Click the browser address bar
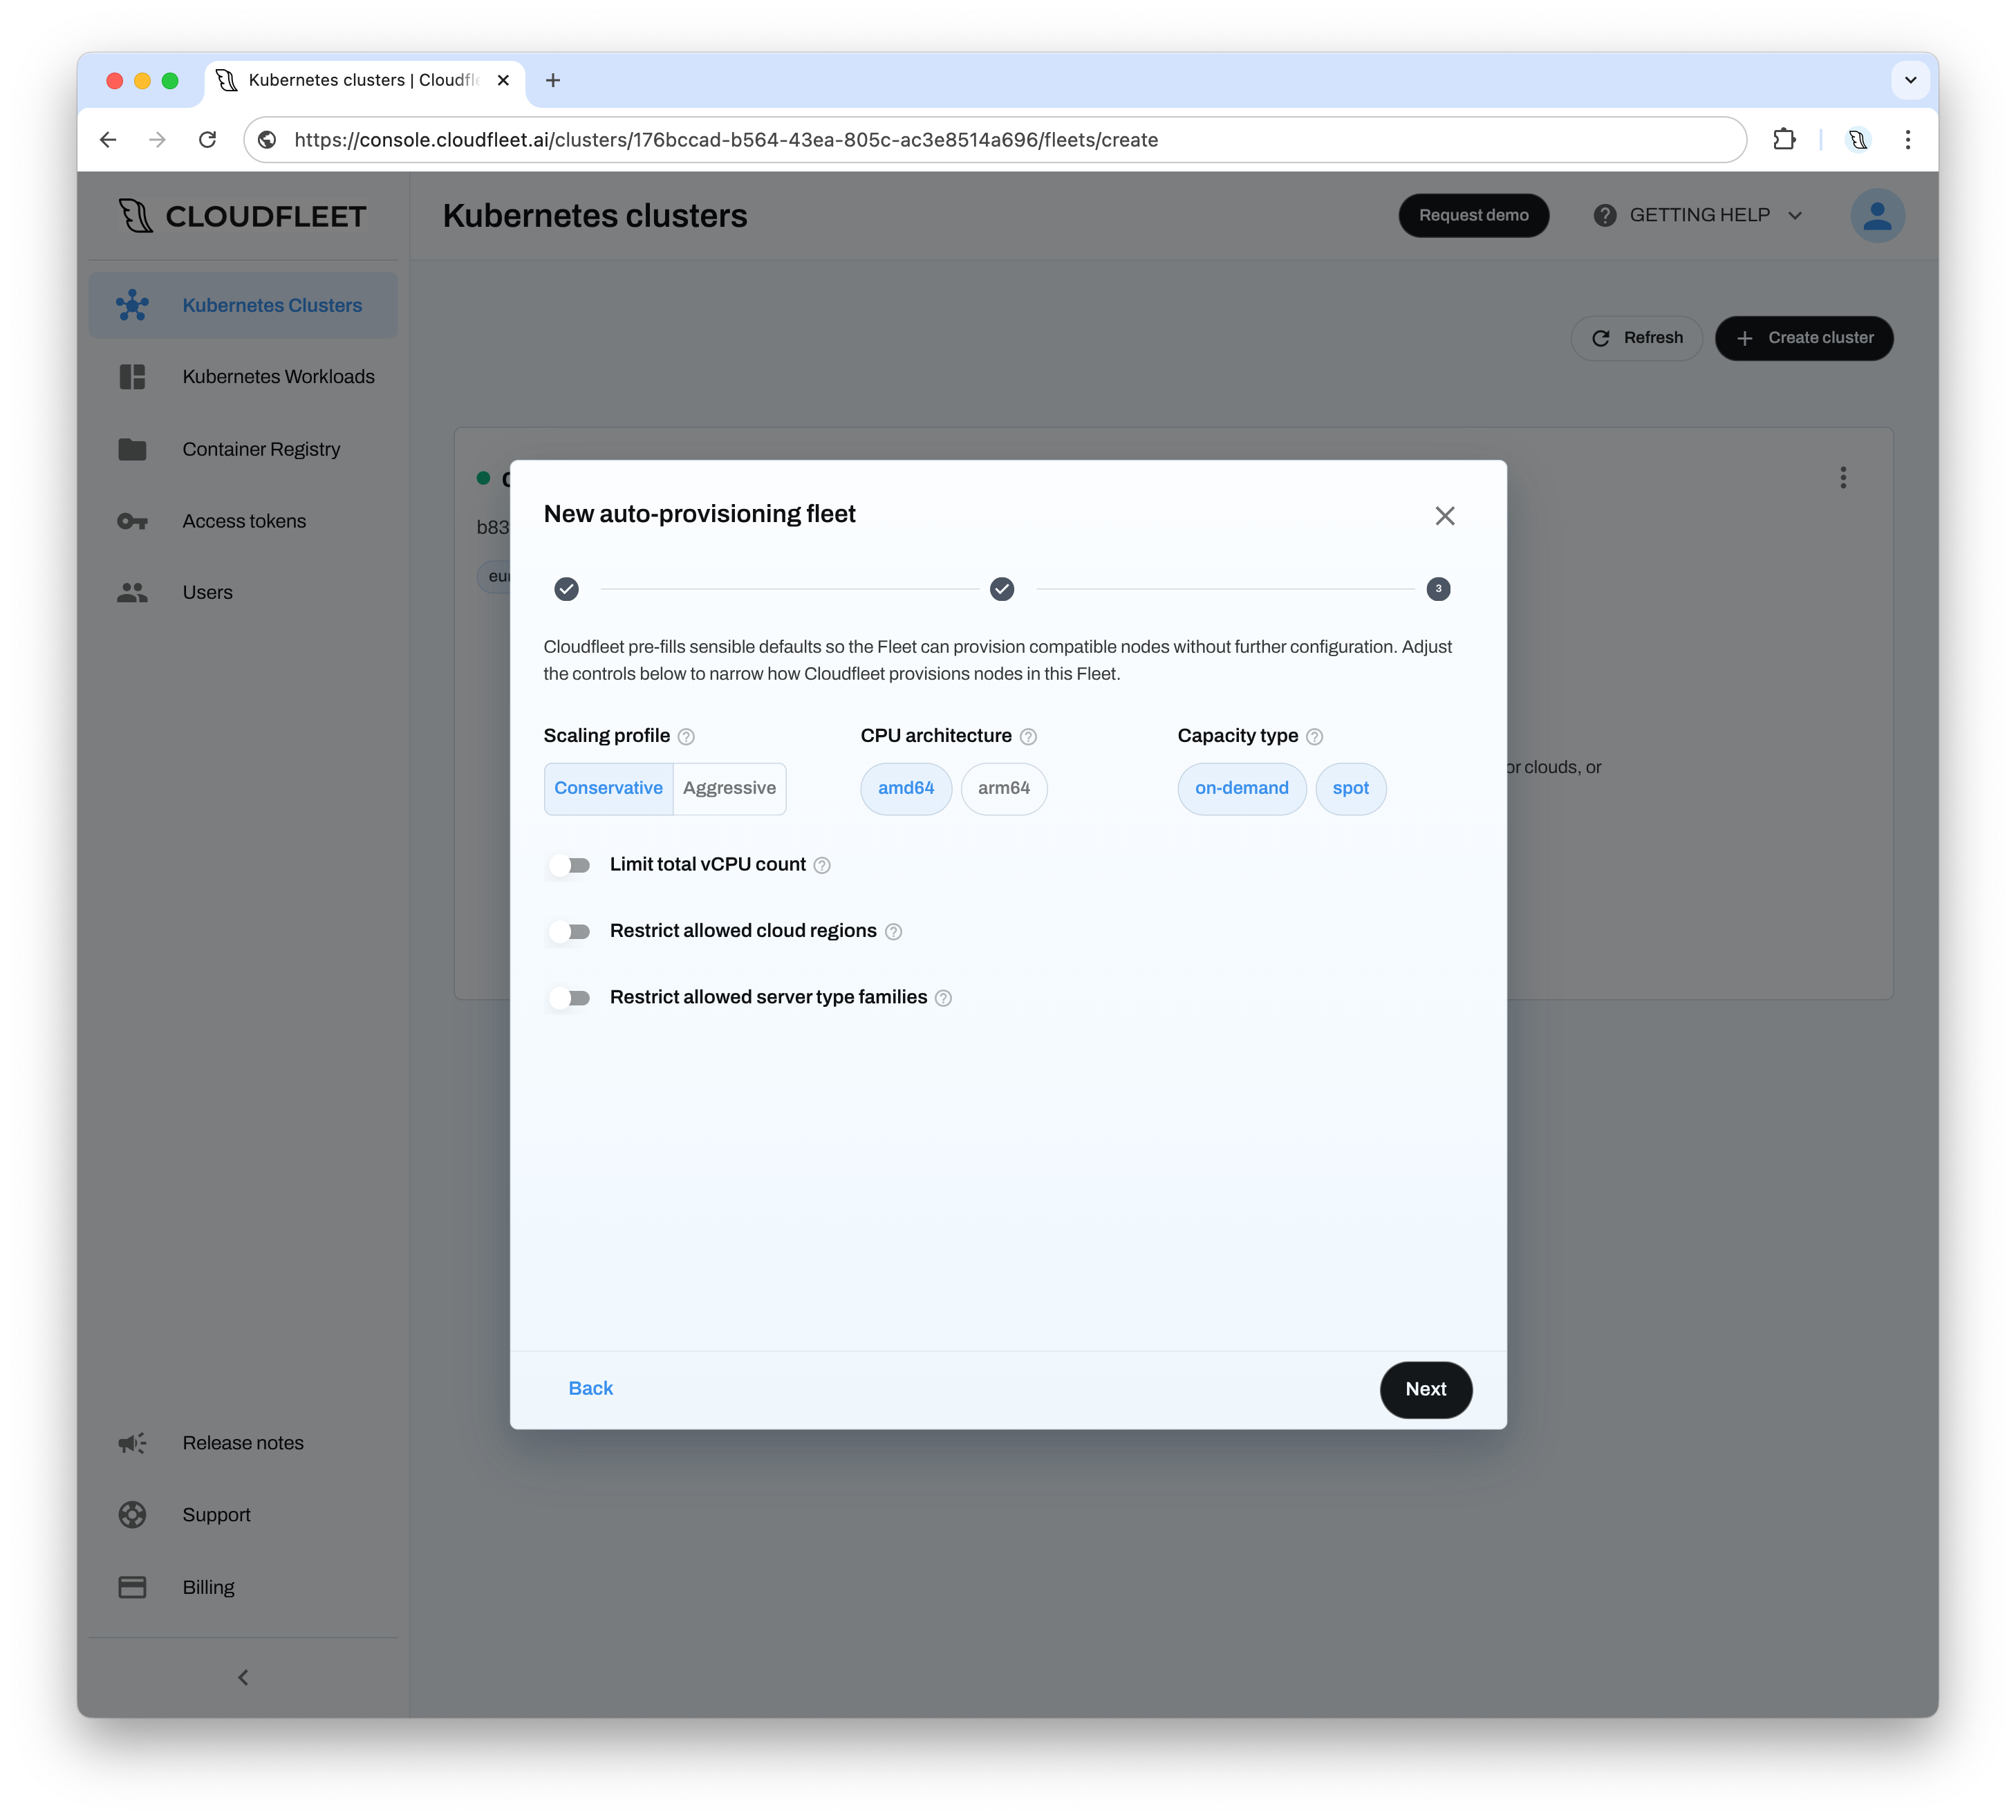This screenshot has width=2016, height=1820. (995, 140)
